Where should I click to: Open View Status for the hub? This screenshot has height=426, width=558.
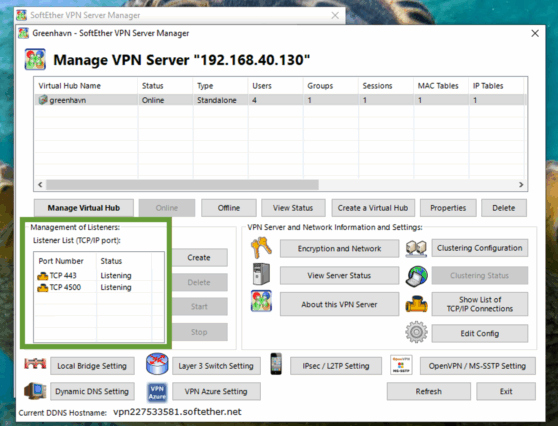293,208
